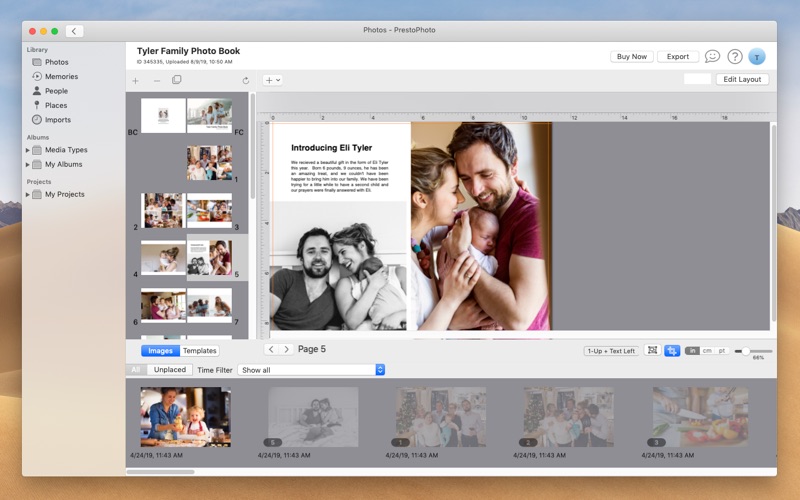
Task: Click the Buy Now button
Action: [631, 57]
